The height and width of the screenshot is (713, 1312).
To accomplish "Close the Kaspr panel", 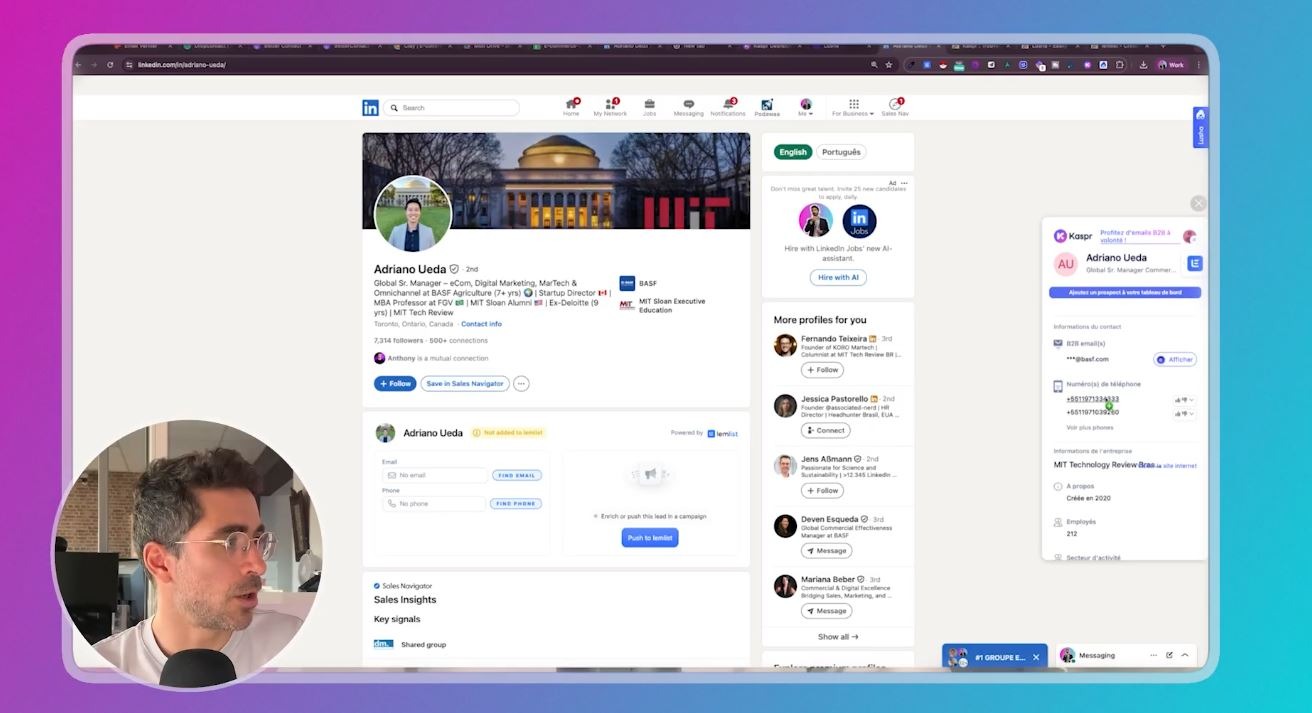I will [x=1198, y=203].
